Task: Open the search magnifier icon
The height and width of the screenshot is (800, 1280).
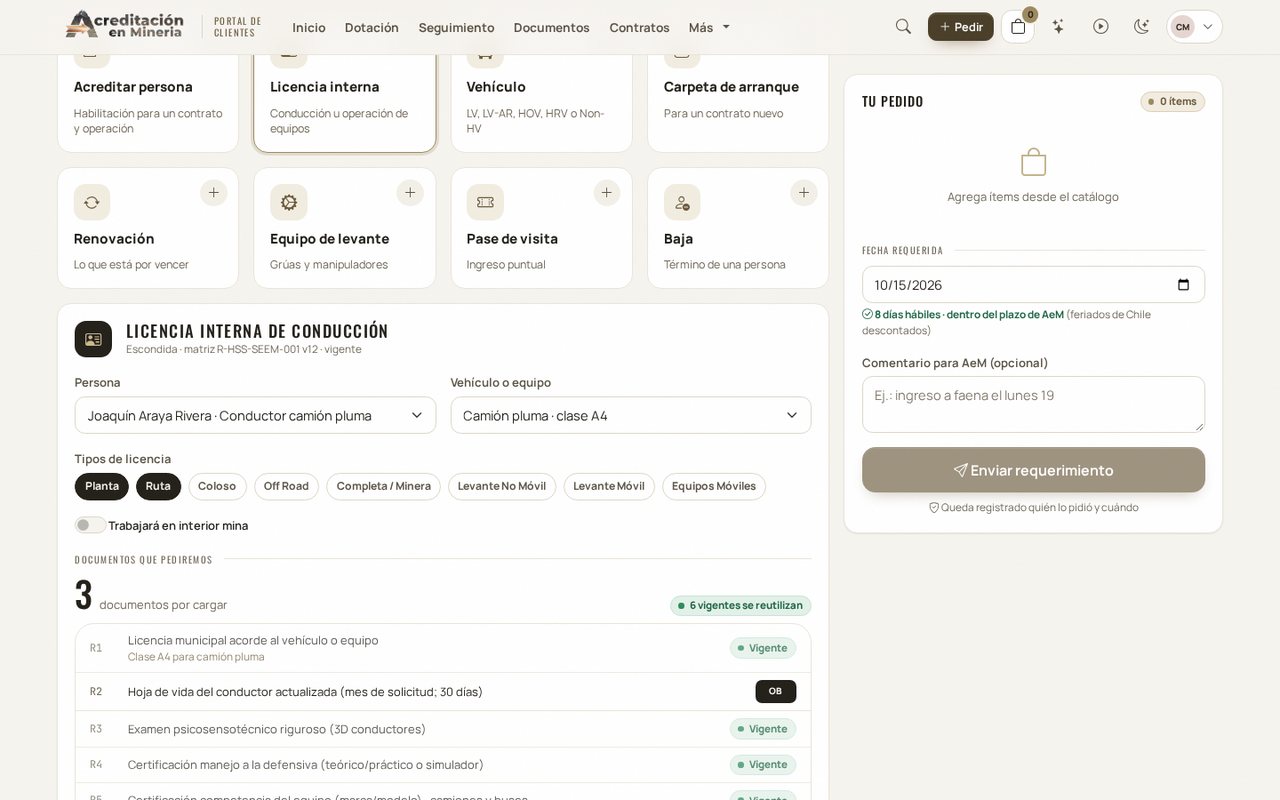Action: pos(903,27)
